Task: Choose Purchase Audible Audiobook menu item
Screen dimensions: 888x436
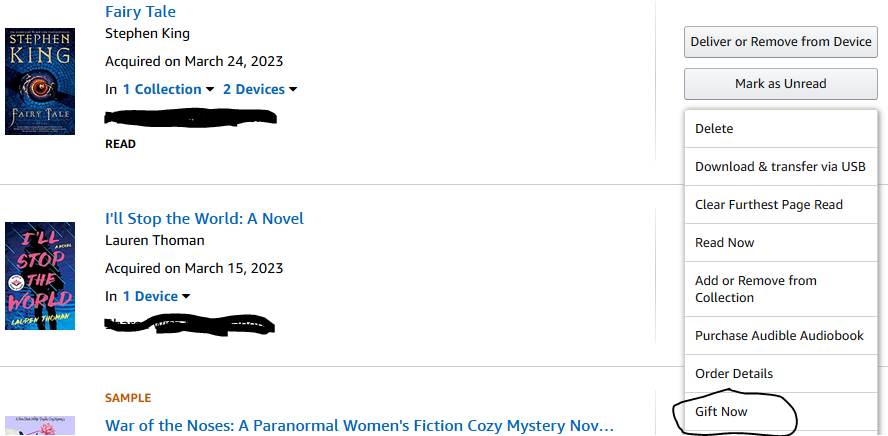Action: coord(779,336)
